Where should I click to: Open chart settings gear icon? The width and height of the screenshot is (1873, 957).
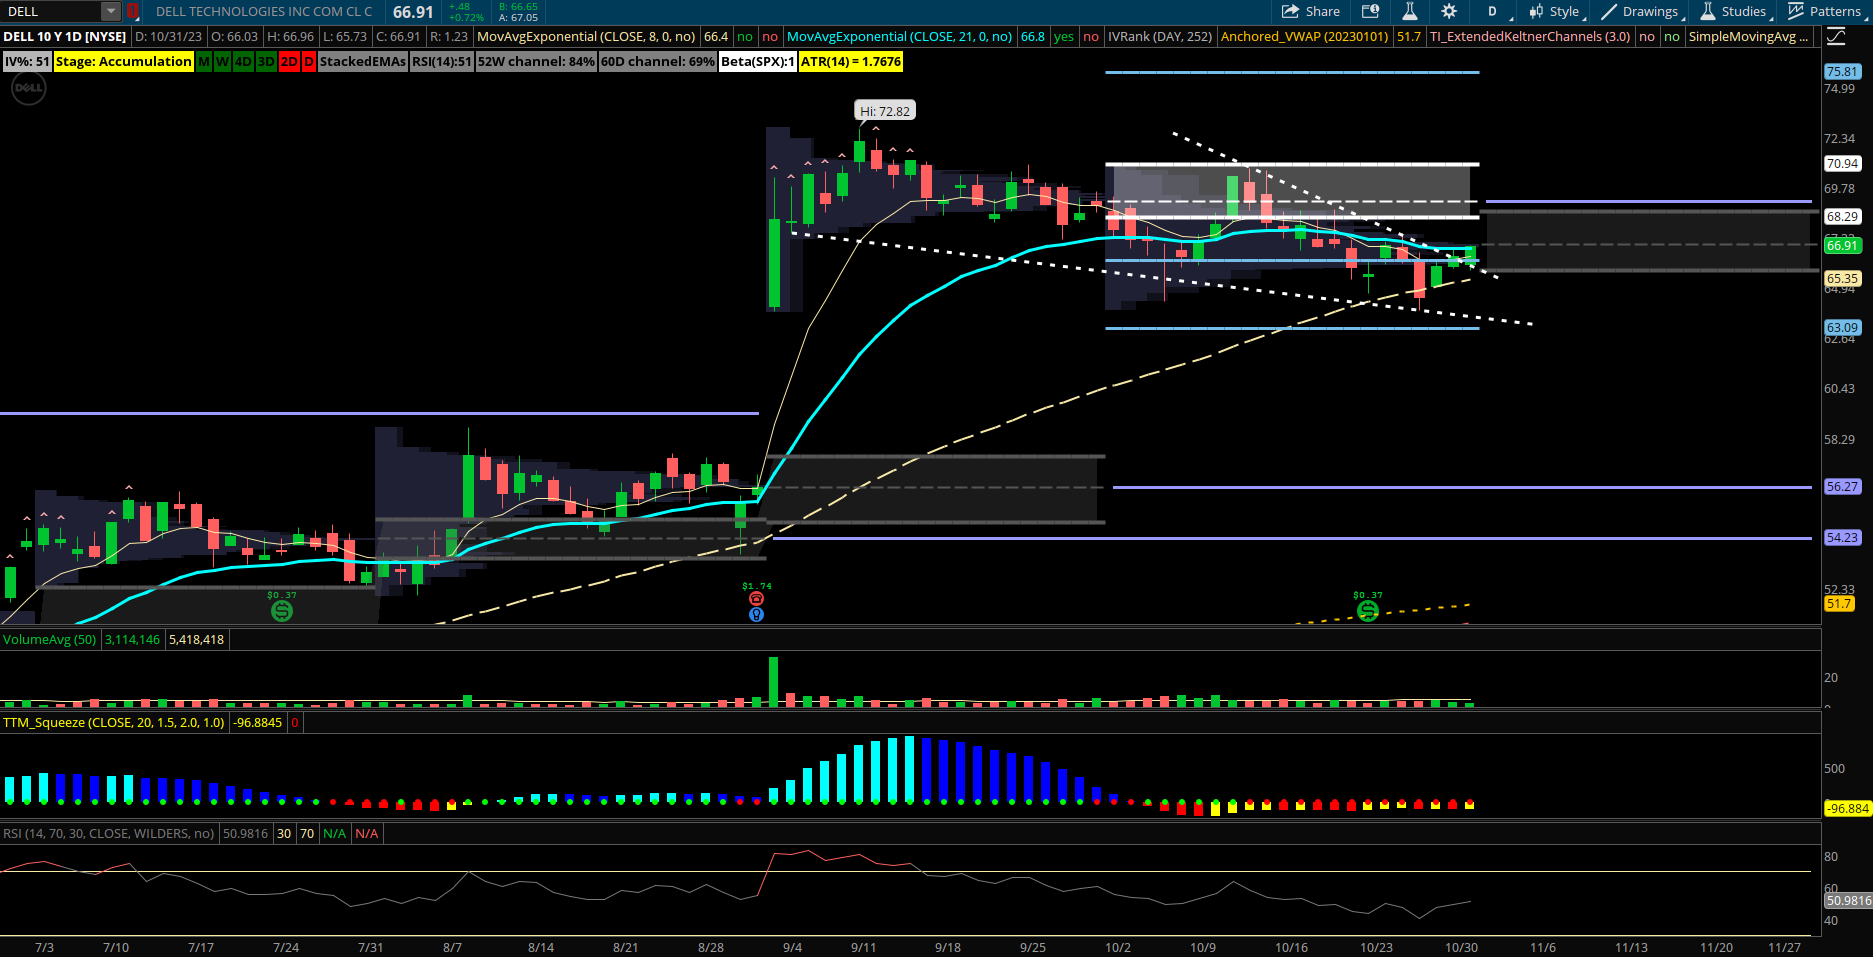pos(1449,12)
